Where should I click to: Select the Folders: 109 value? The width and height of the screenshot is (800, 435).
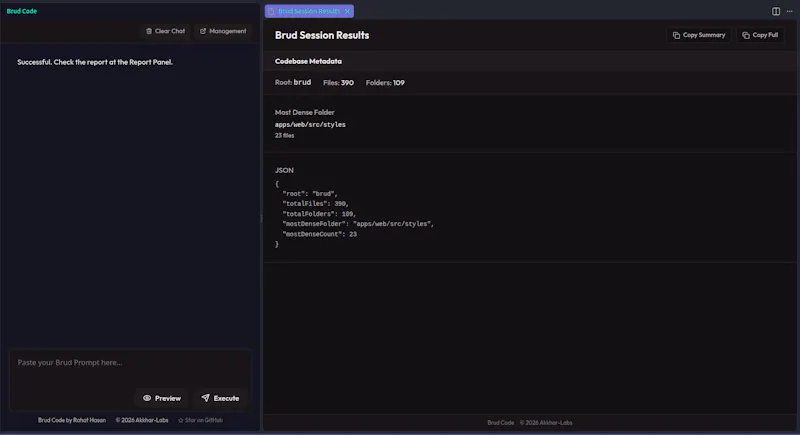385,83
